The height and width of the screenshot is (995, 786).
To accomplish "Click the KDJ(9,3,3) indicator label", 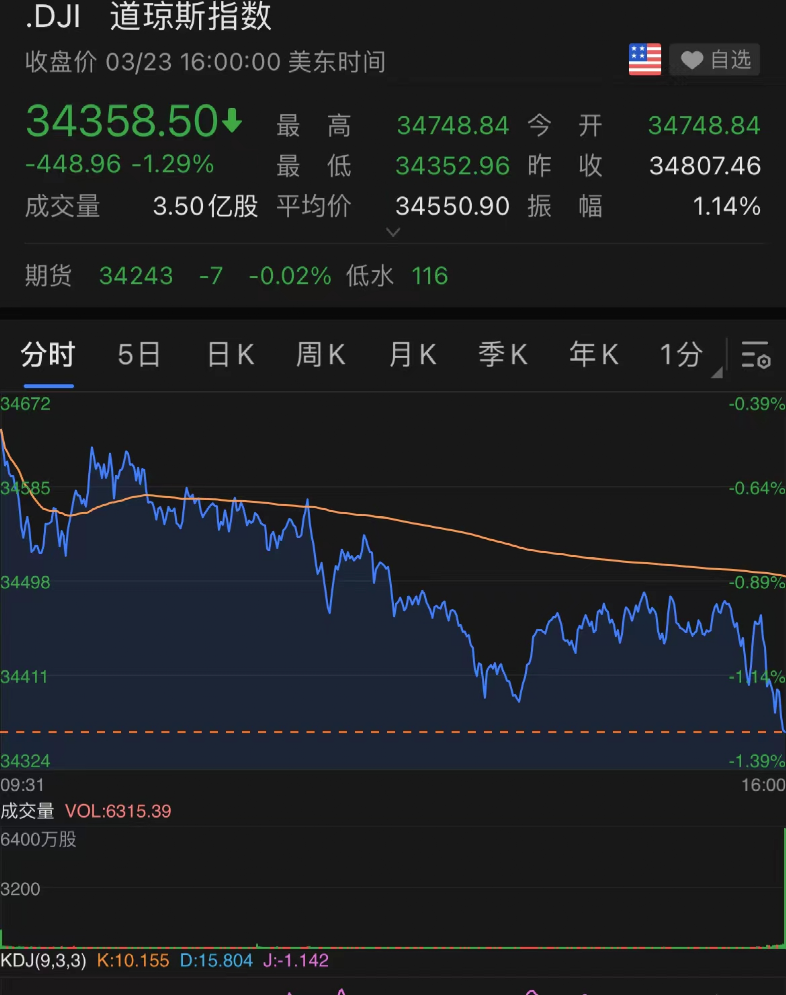I will pos(44,960).
